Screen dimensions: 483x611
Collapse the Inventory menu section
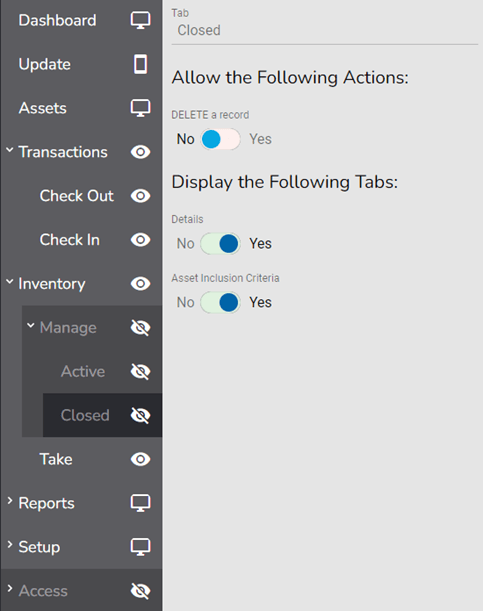10,282
